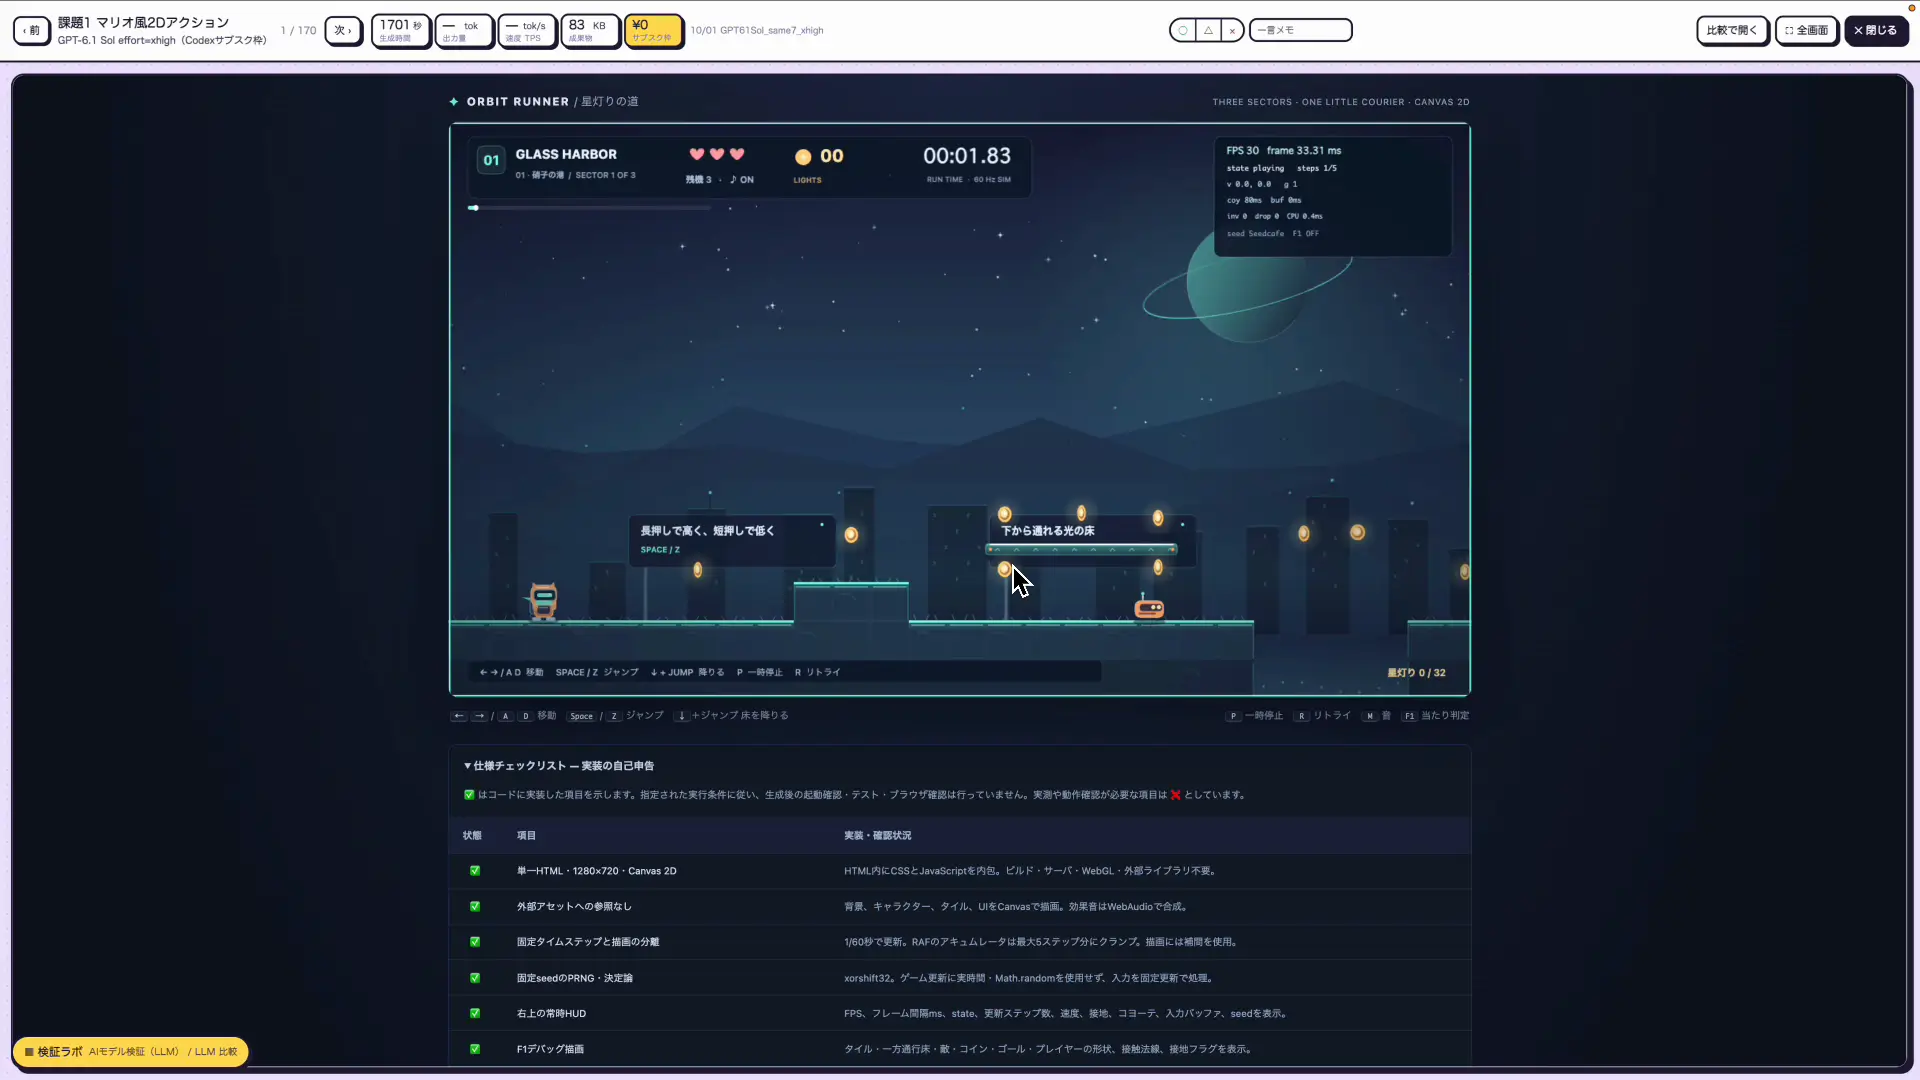Mark rating with the triangle icon
This screenshot has height=1080, width=1920.
[1208, 30]
